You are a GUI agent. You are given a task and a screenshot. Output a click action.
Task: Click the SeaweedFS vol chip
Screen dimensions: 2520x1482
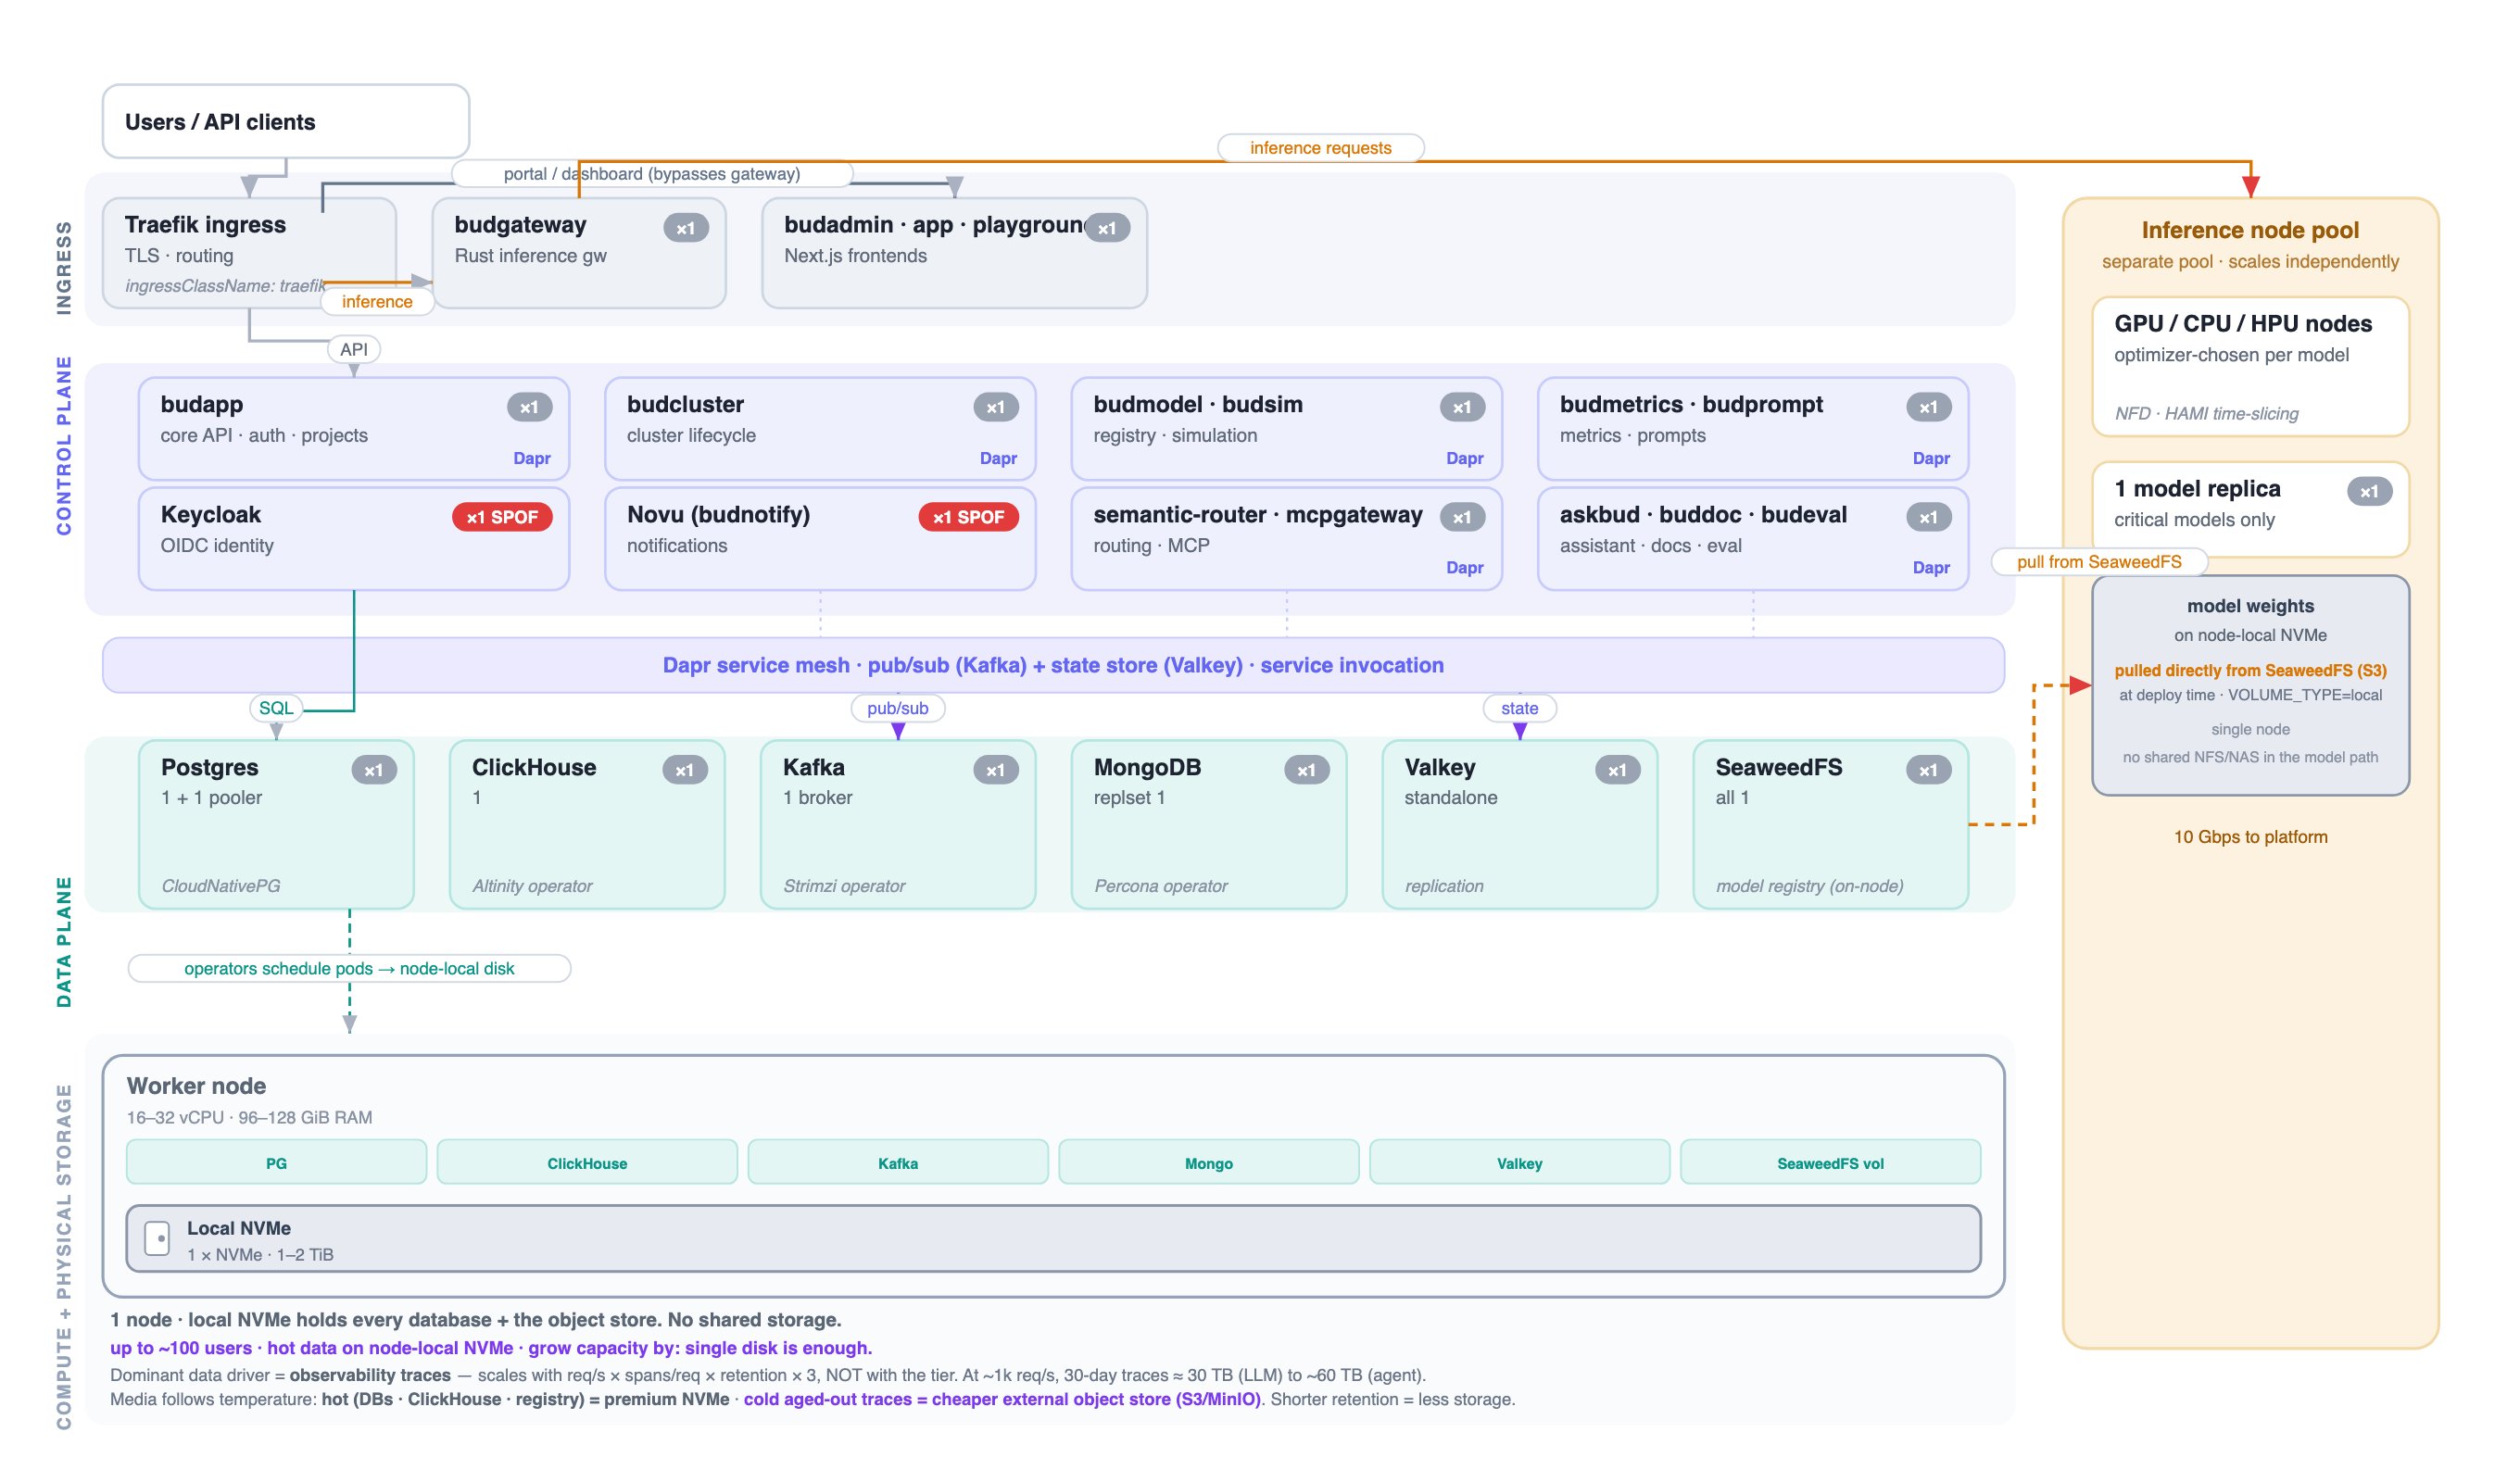(x=1831, y=1163)
